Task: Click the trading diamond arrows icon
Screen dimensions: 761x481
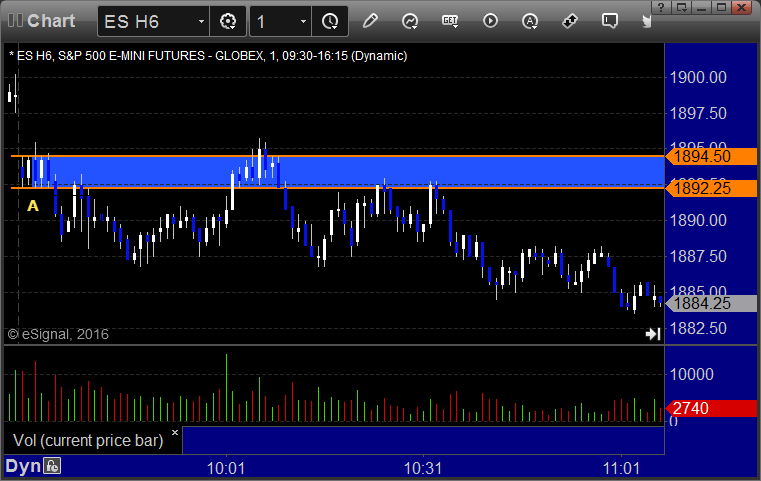Action: (570, 21)
